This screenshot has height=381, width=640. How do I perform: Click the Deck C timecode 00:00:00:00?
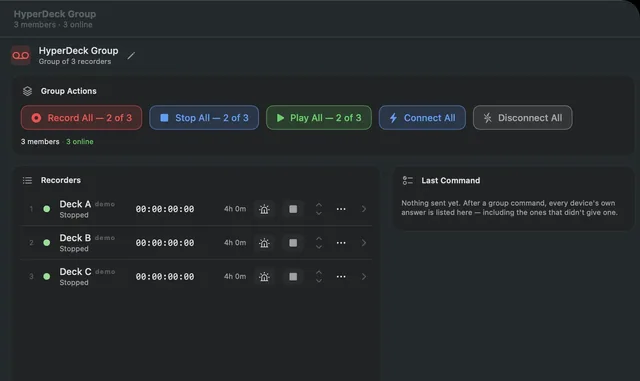[165, 277]
